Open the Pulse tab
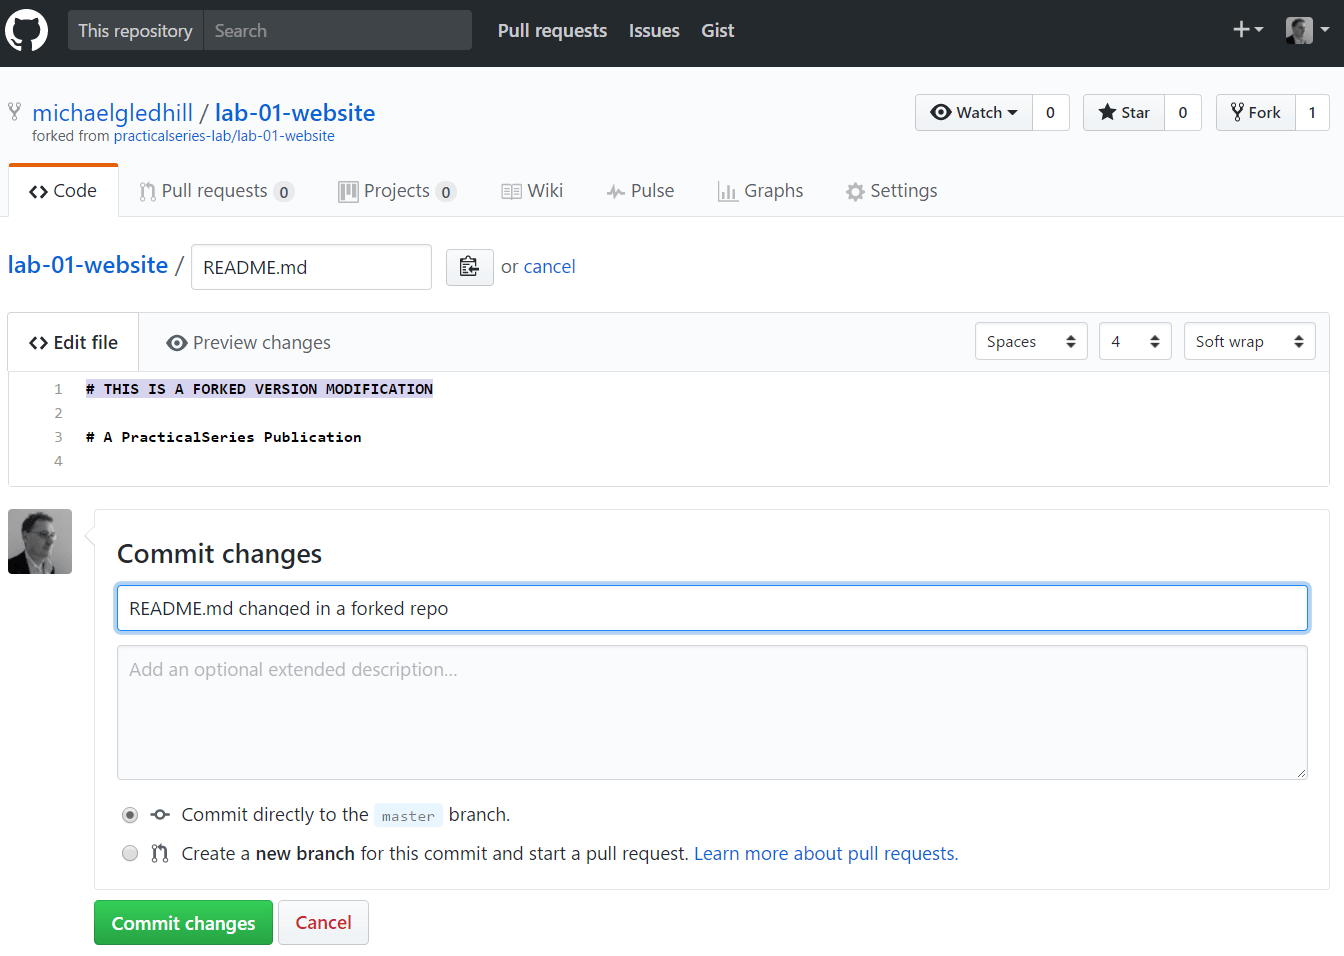This screenshot has width=1344, height=956. pos(640,191)
